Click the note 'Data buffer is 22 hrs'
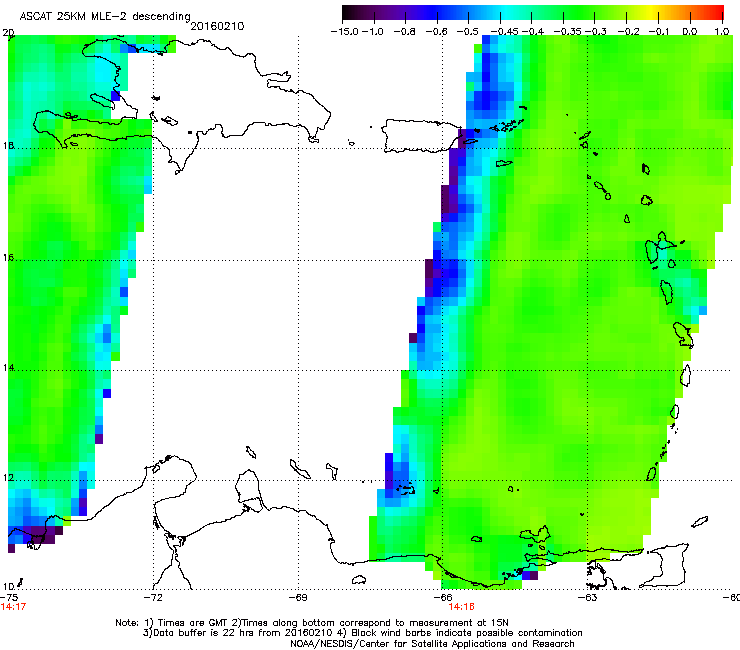This screenshot has width=740, height=650. (x=200, y=633)
